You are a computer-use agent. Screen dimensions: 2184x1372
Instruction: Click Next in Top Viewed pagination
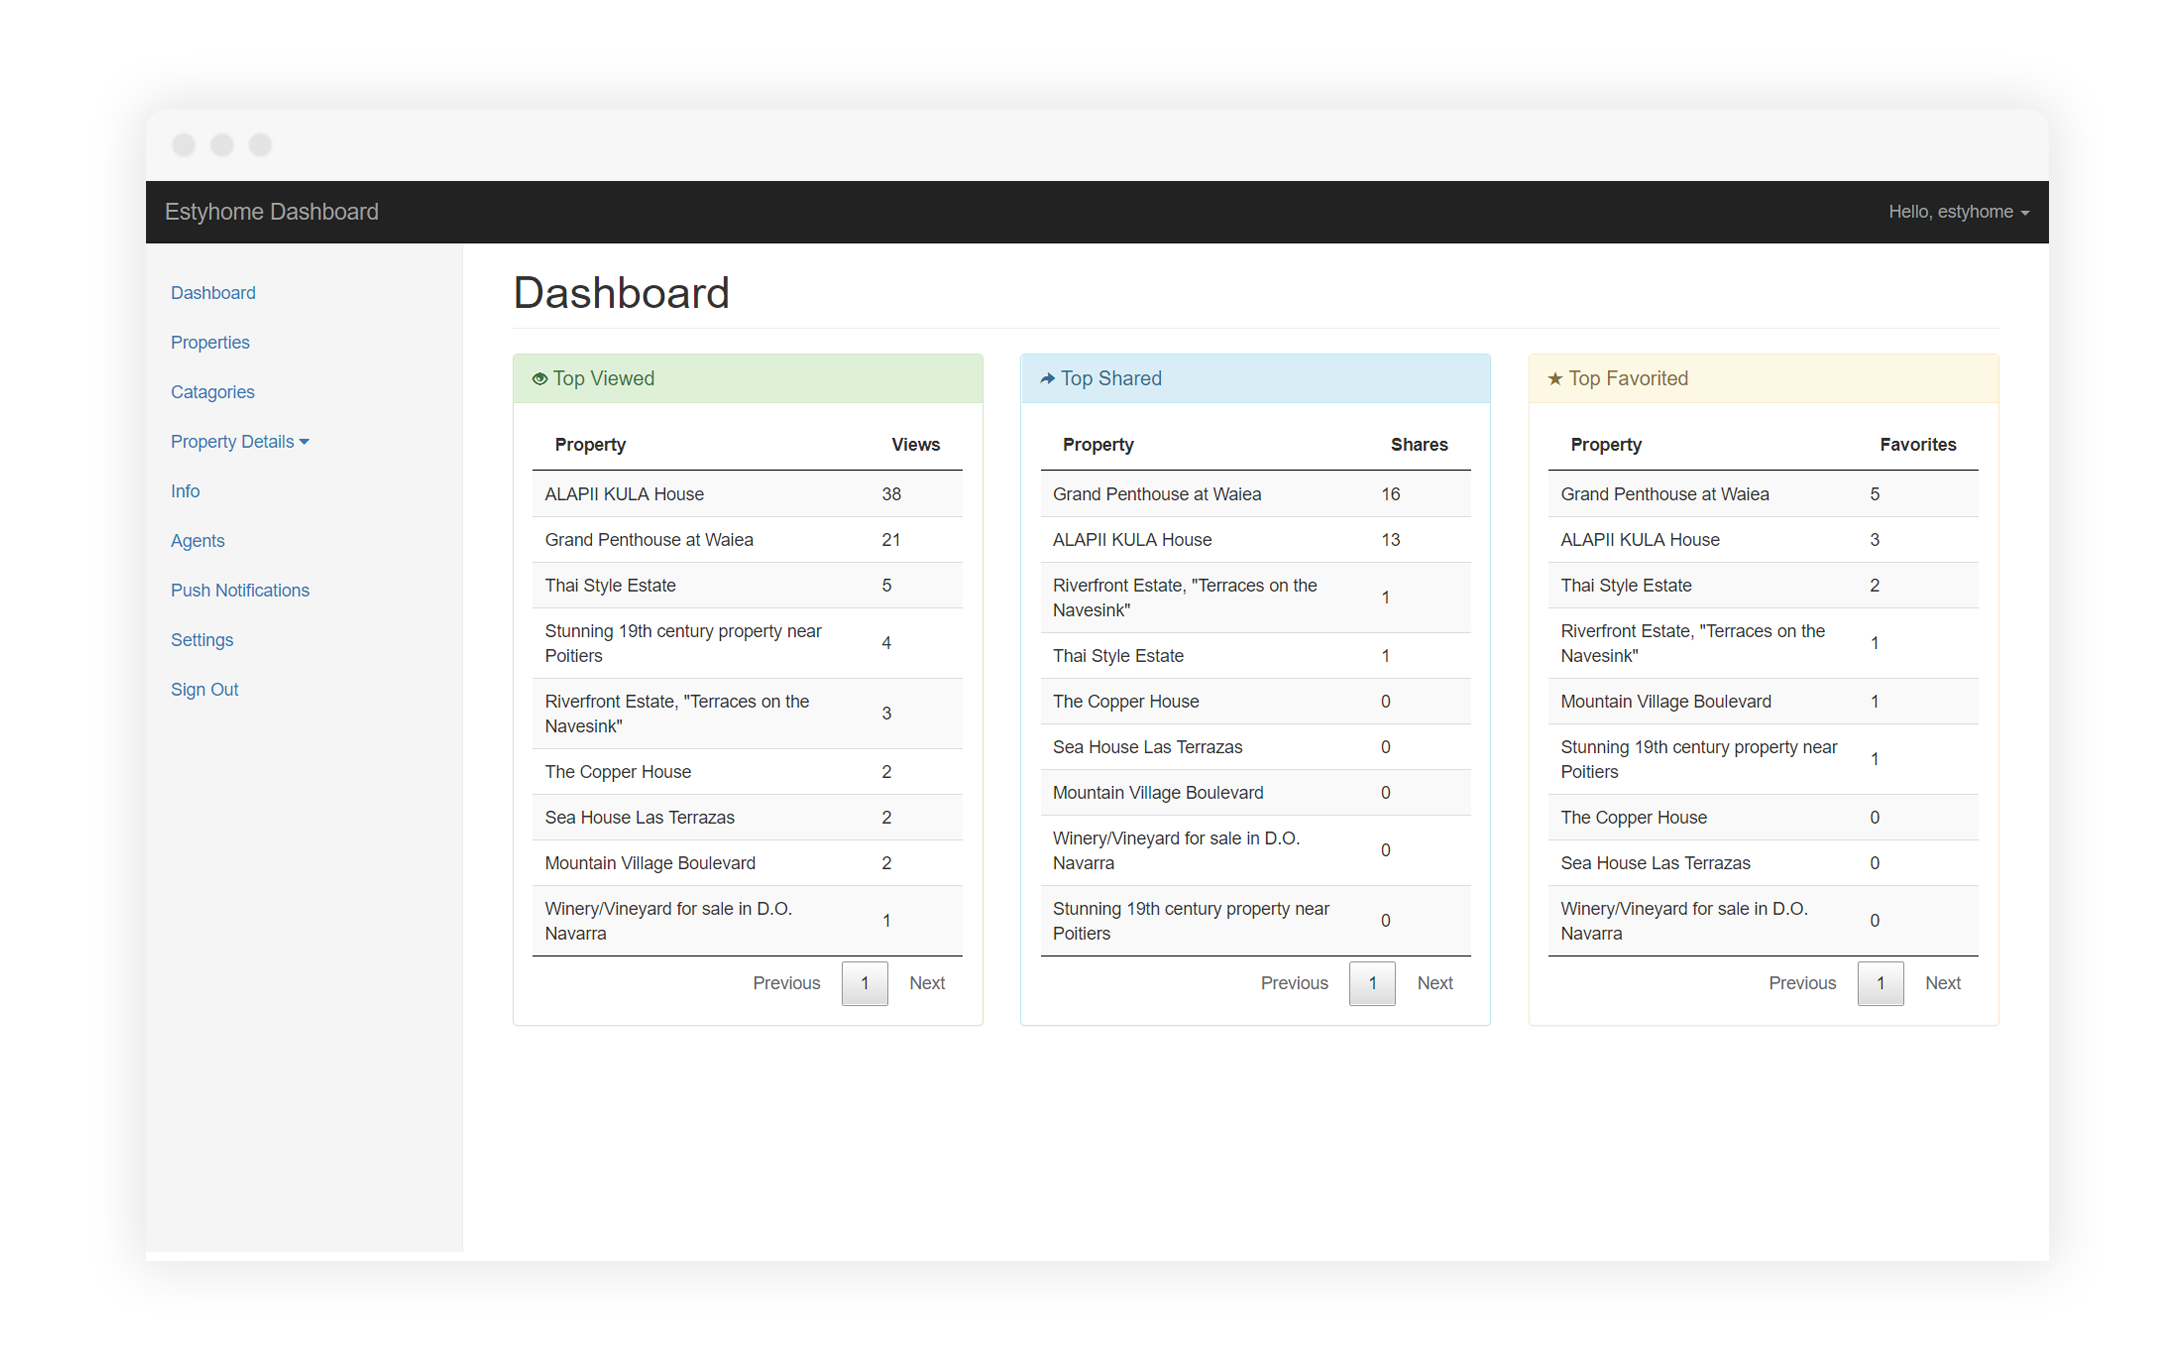point(926,984)
